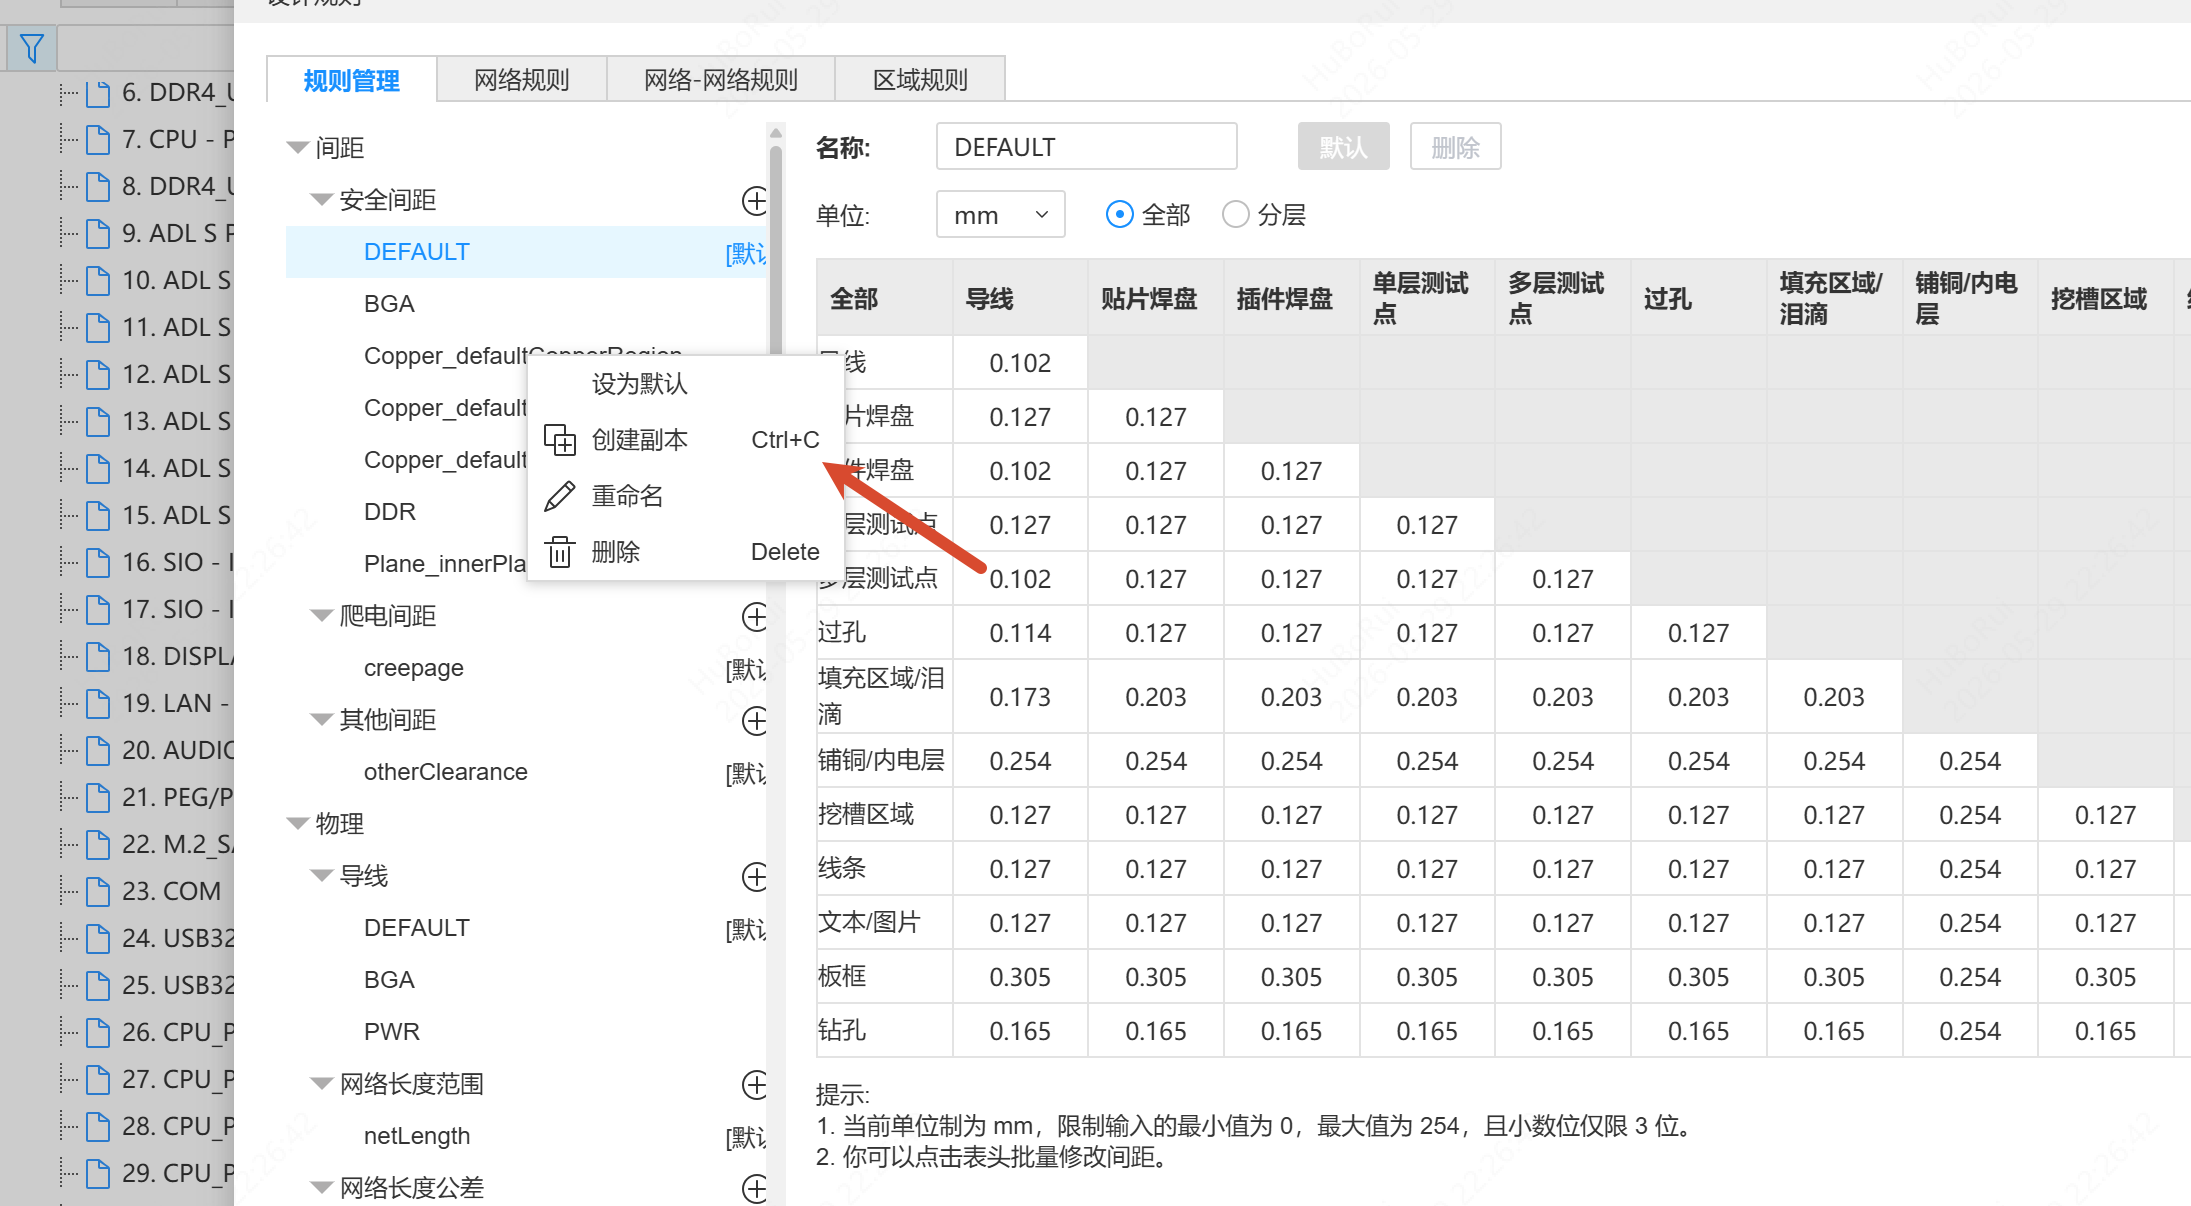This screenshot has width=2191, height=1206.
Task: Click the 删除 button next to name
Action: coord(1455,147)
